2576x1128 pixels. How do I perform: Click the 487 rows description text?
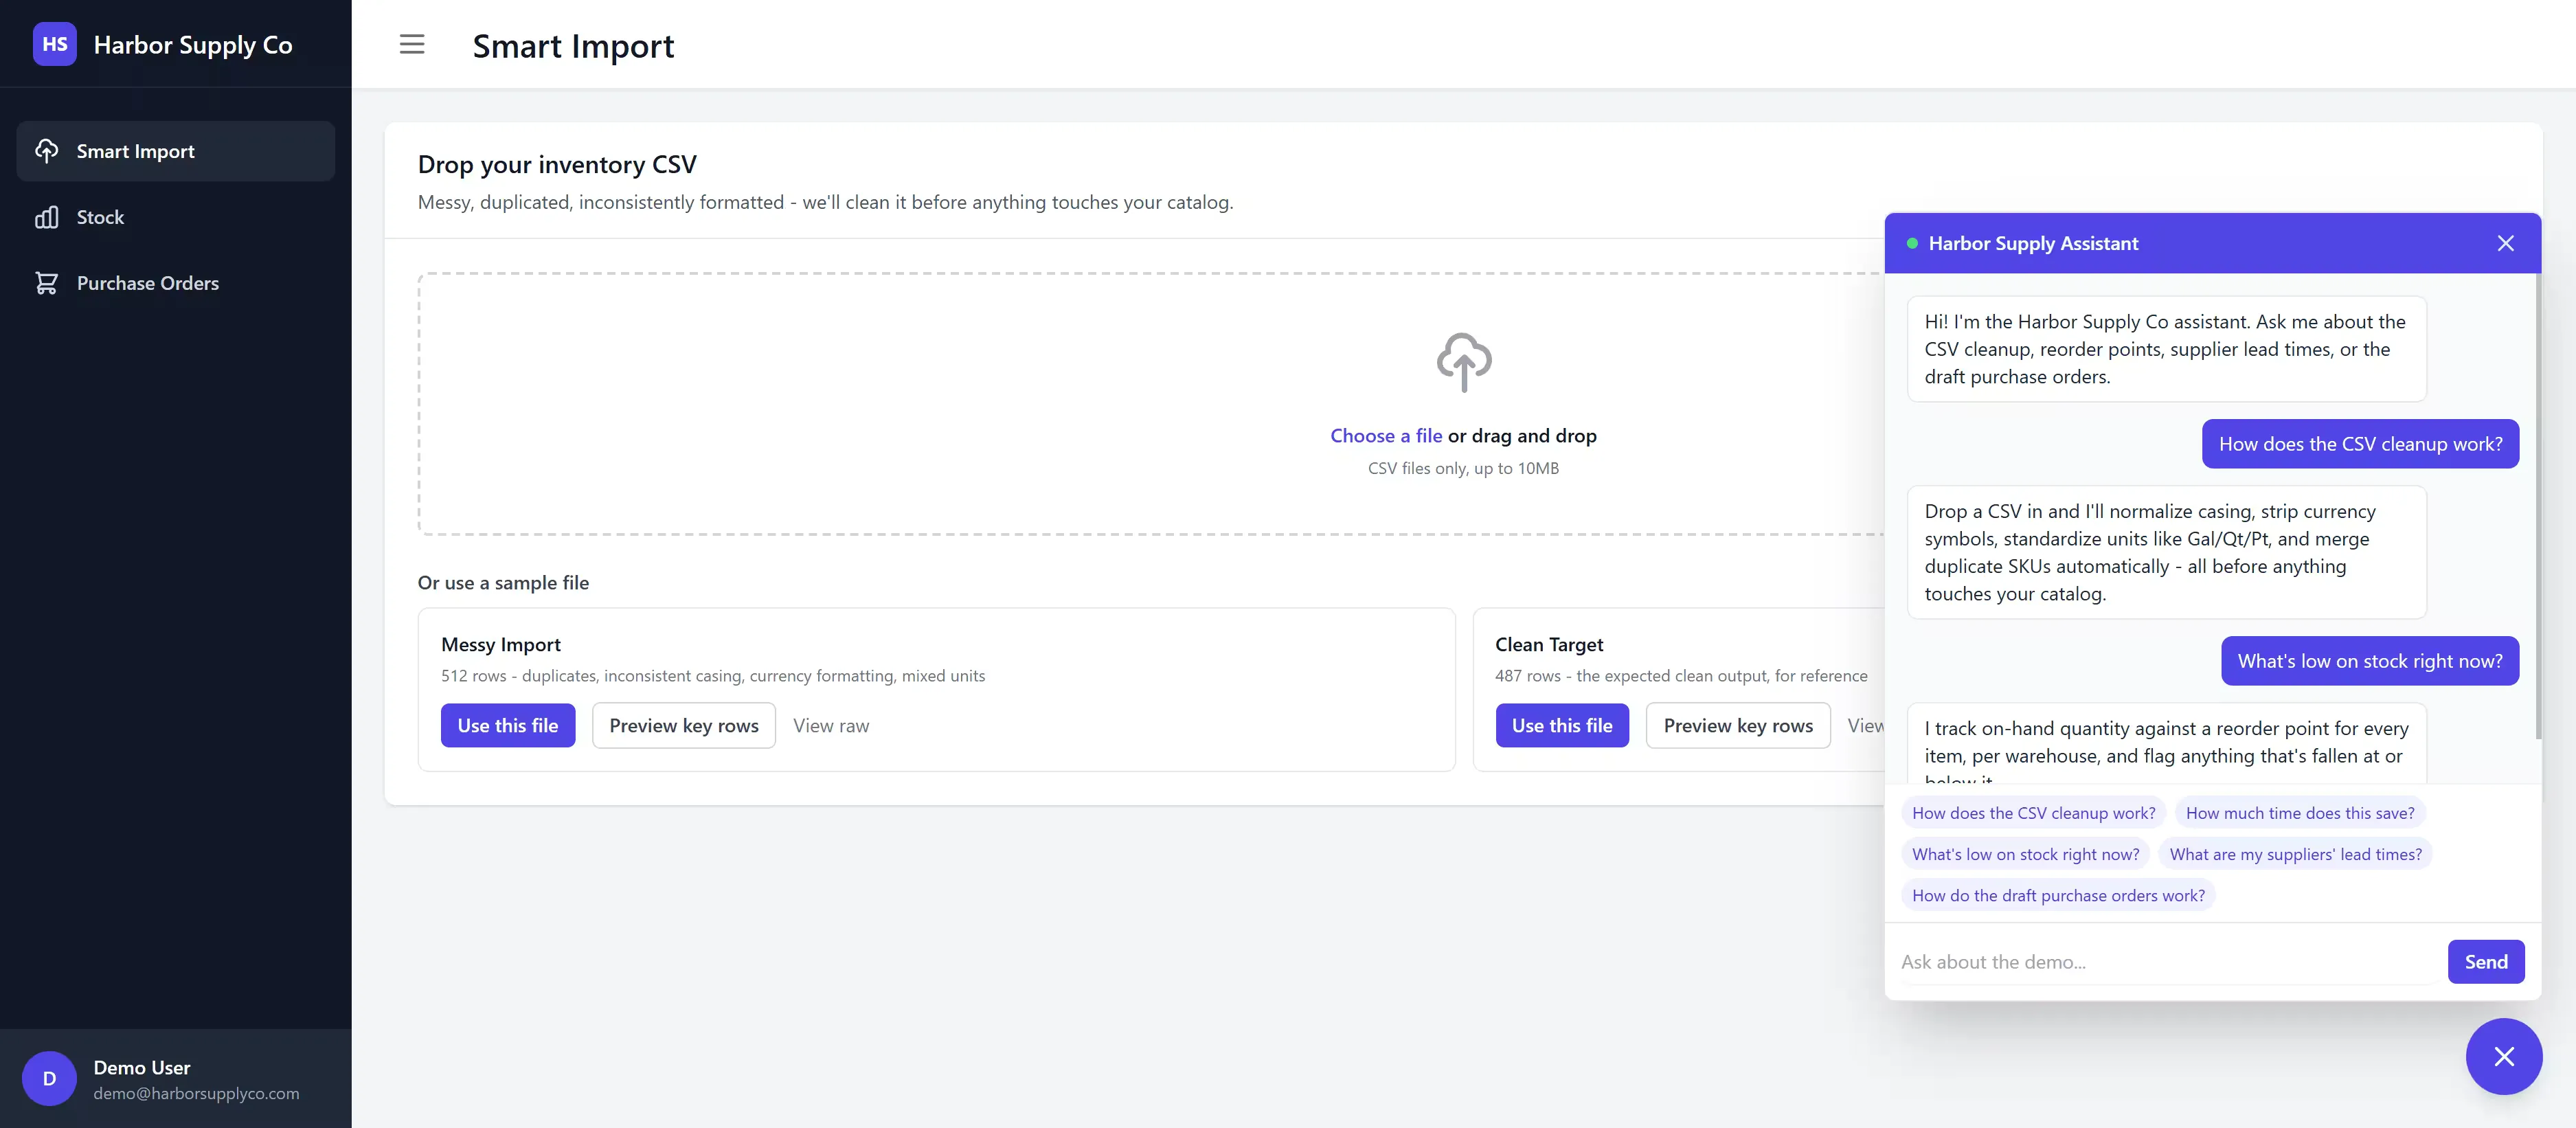coord(1681,675)
